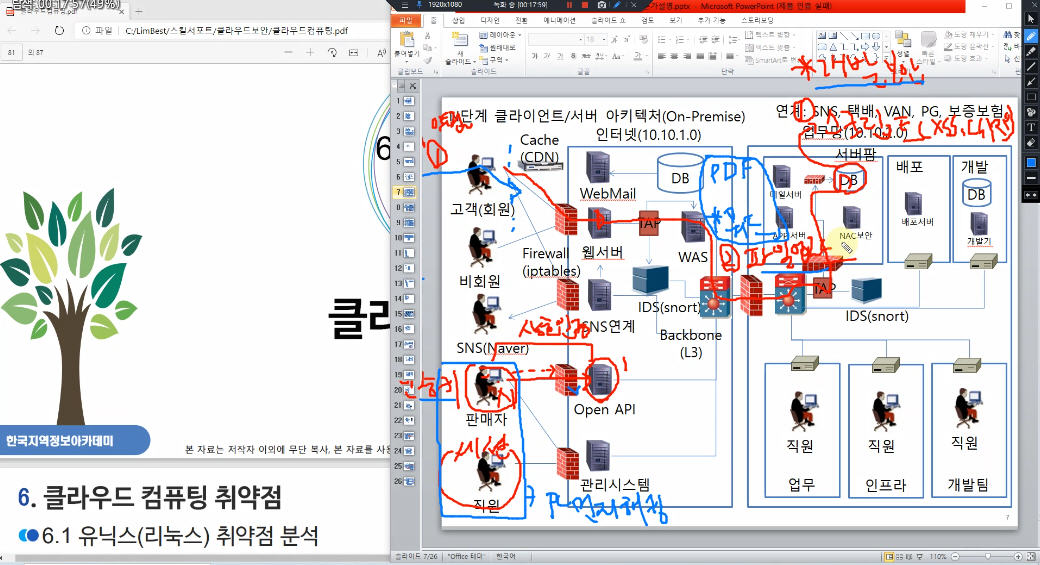1040x565 pixels.
Task: Switch to the Animations ribbon tab
Action: [559, 21]
